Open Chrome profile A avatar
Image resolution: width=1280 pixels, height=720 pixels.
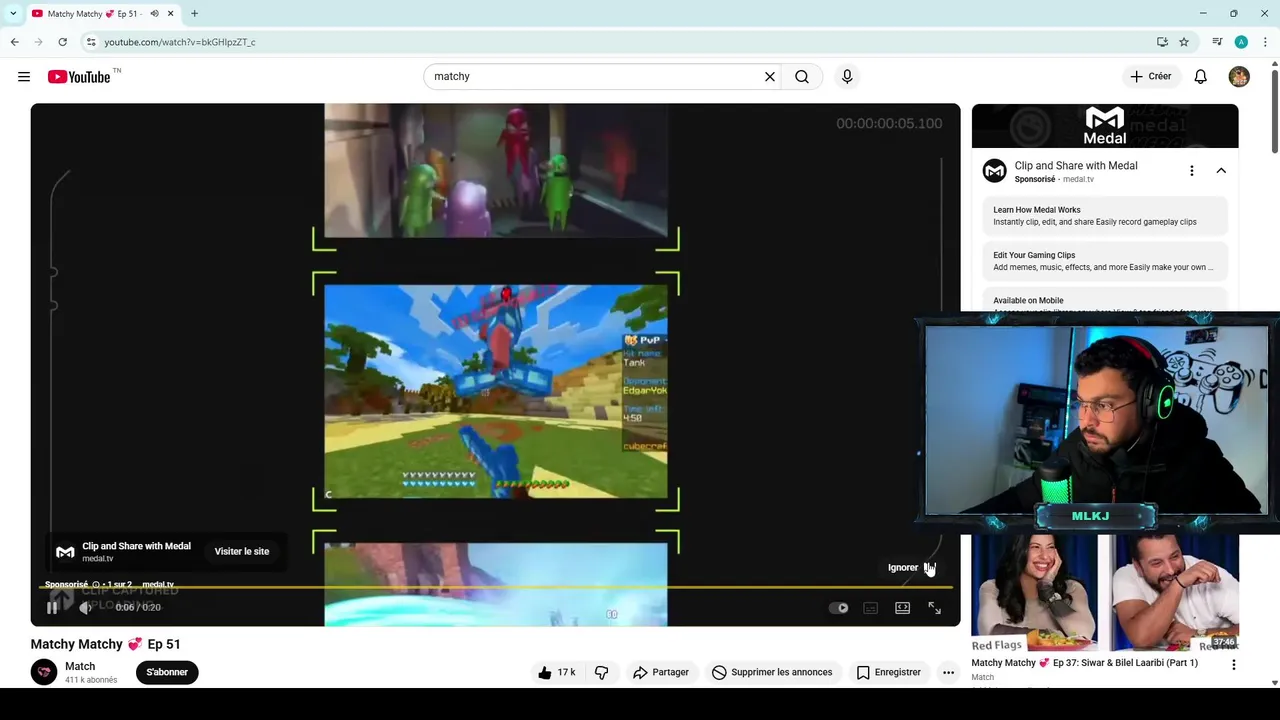(1241, 42)
